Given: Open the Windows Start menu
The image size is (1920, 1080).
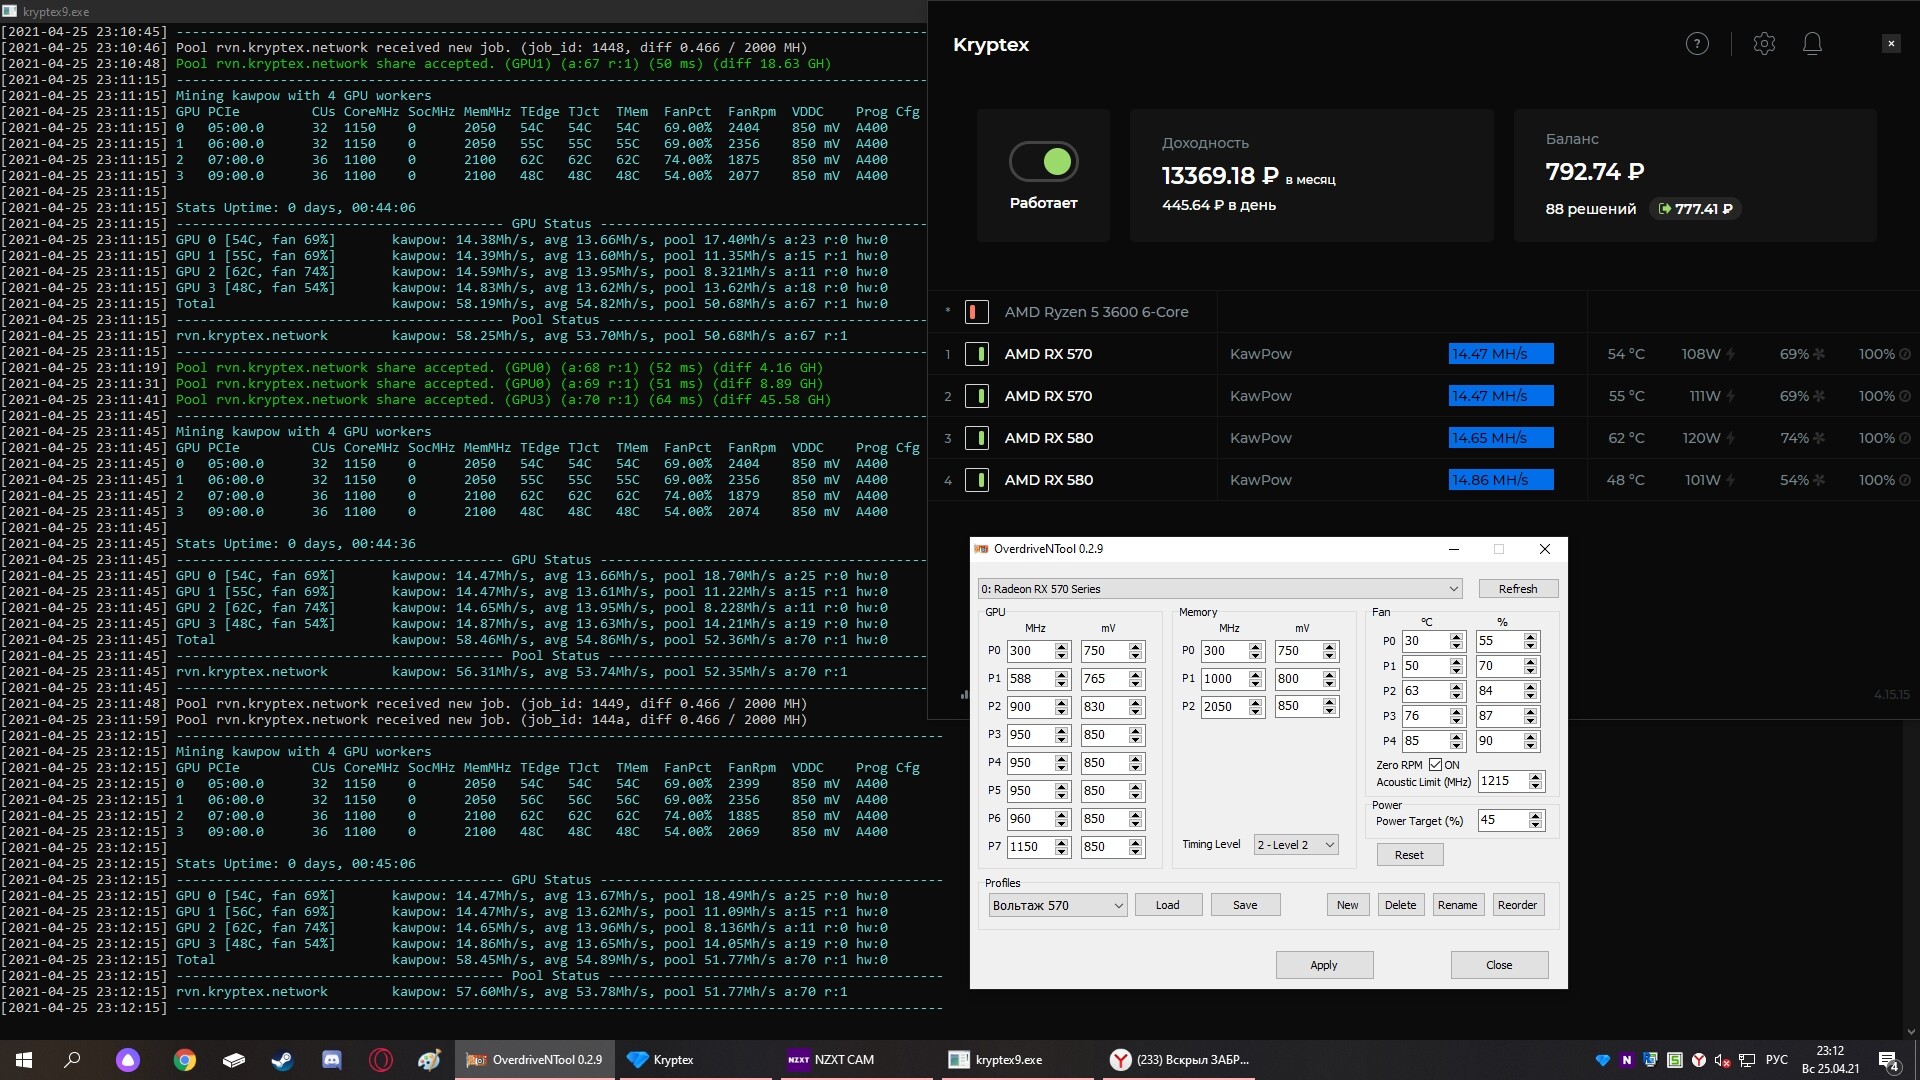Looking at the screenshot, I should [x=24, y=1060].
